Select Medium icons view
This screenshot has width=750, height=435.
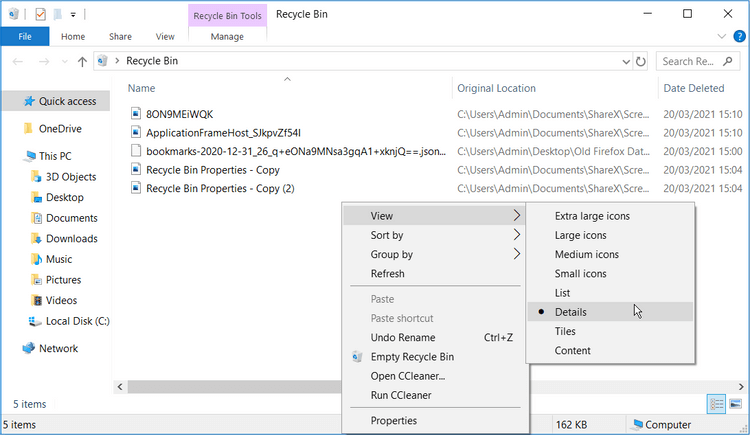(610, 254)
